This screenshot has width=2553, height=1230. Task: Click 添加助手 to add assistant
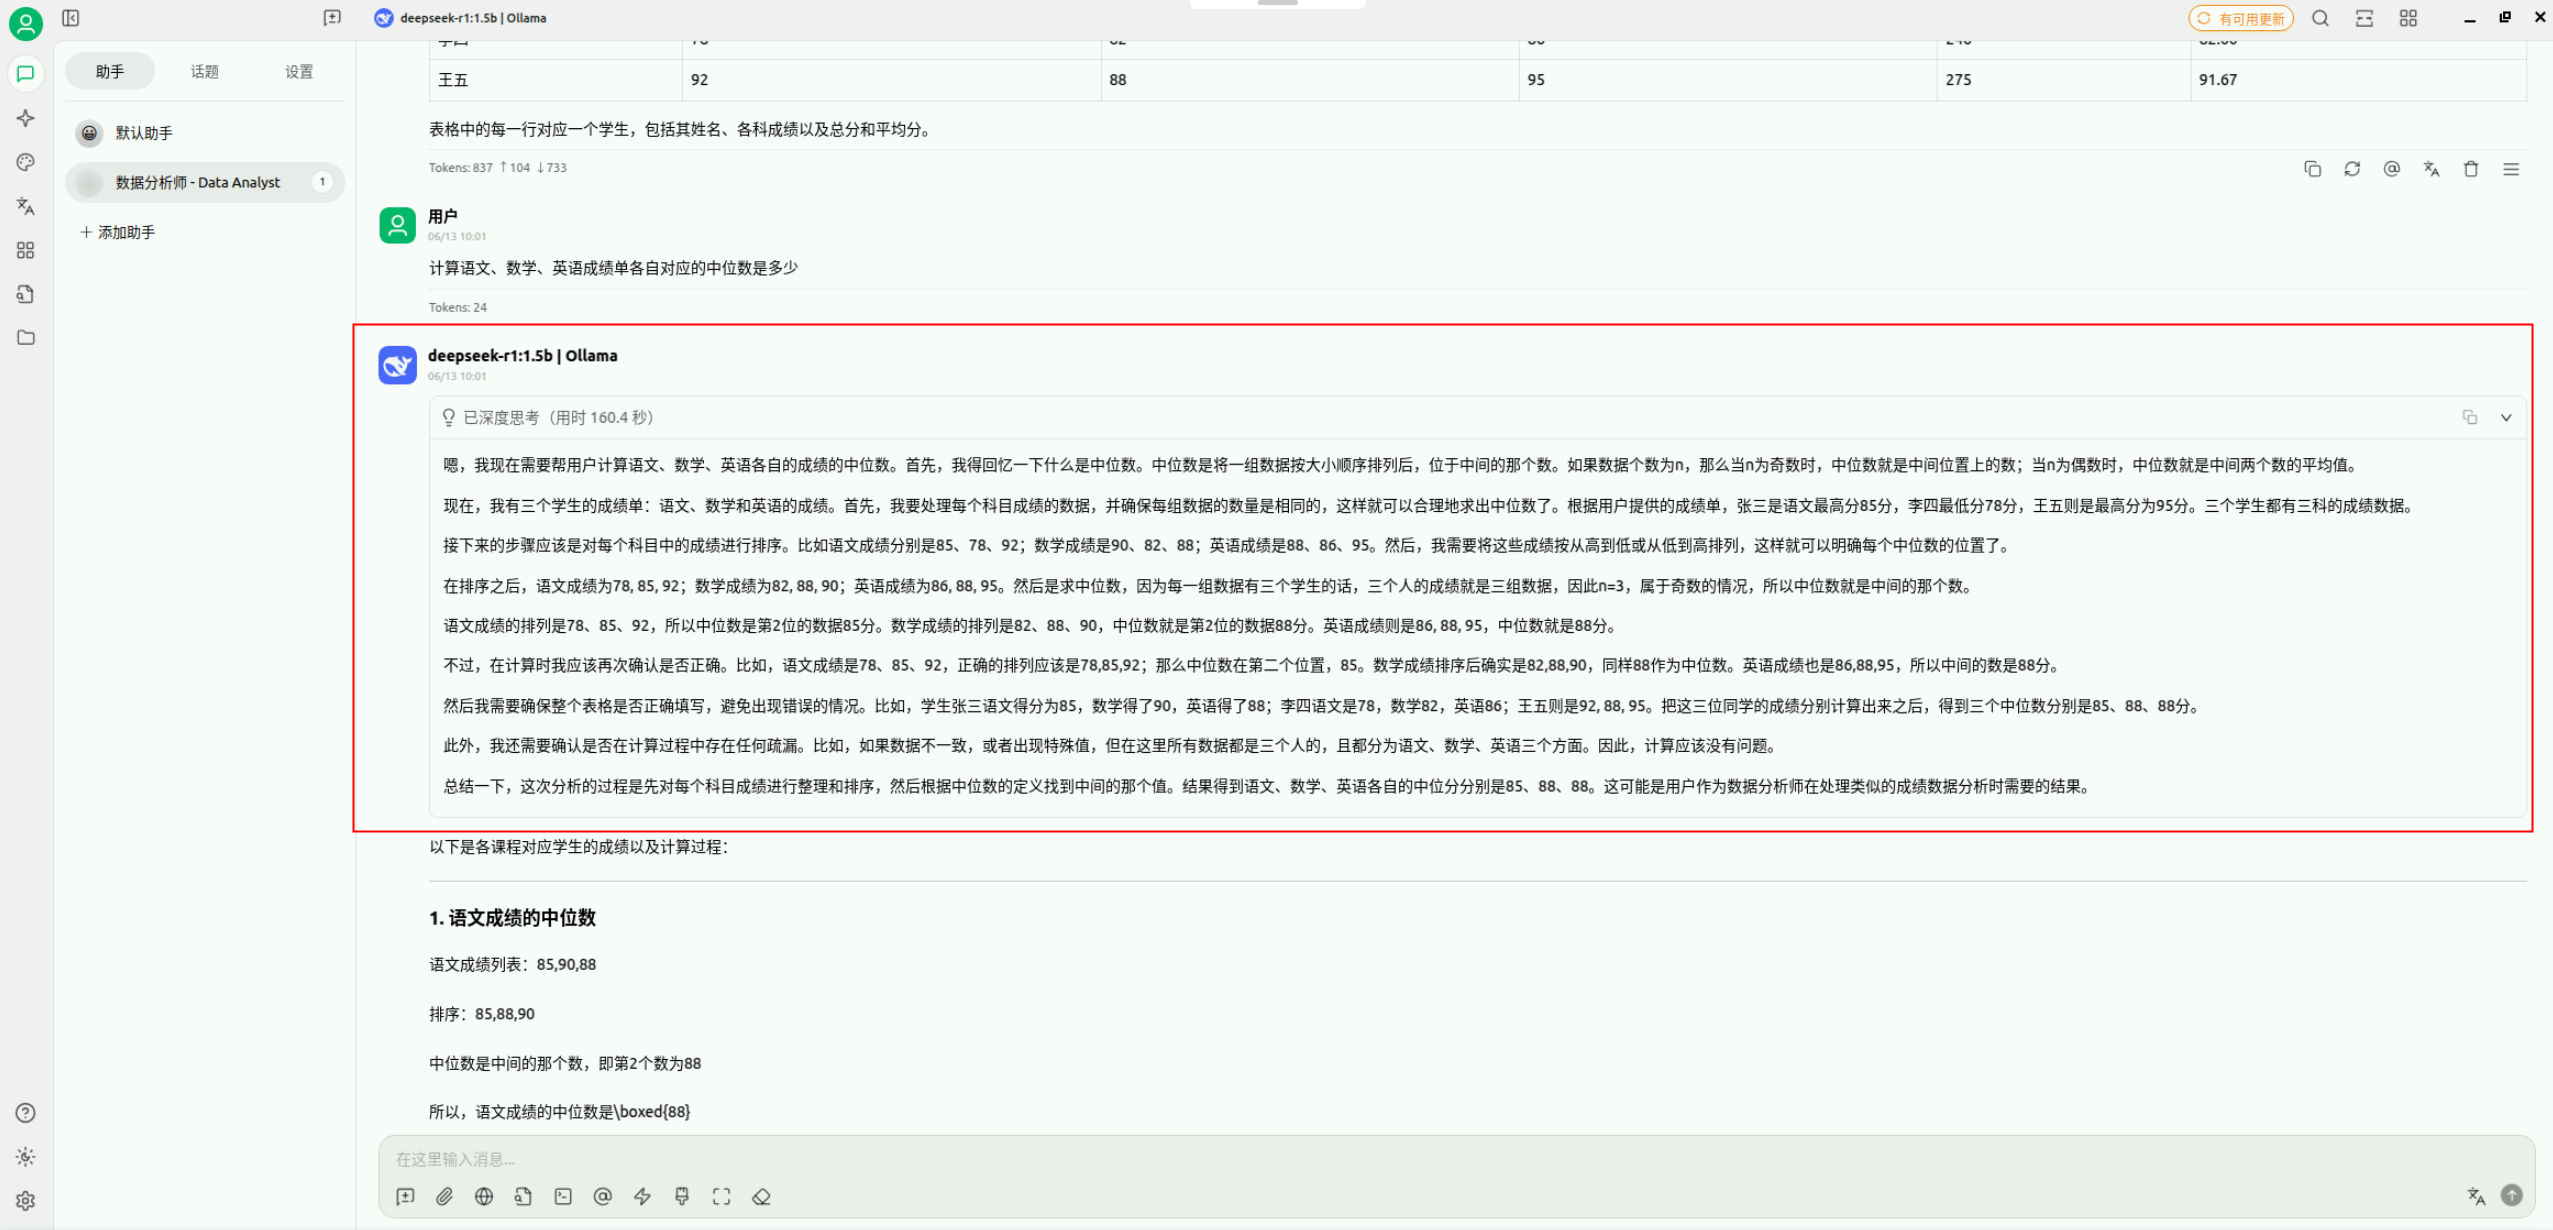point(118,232)
